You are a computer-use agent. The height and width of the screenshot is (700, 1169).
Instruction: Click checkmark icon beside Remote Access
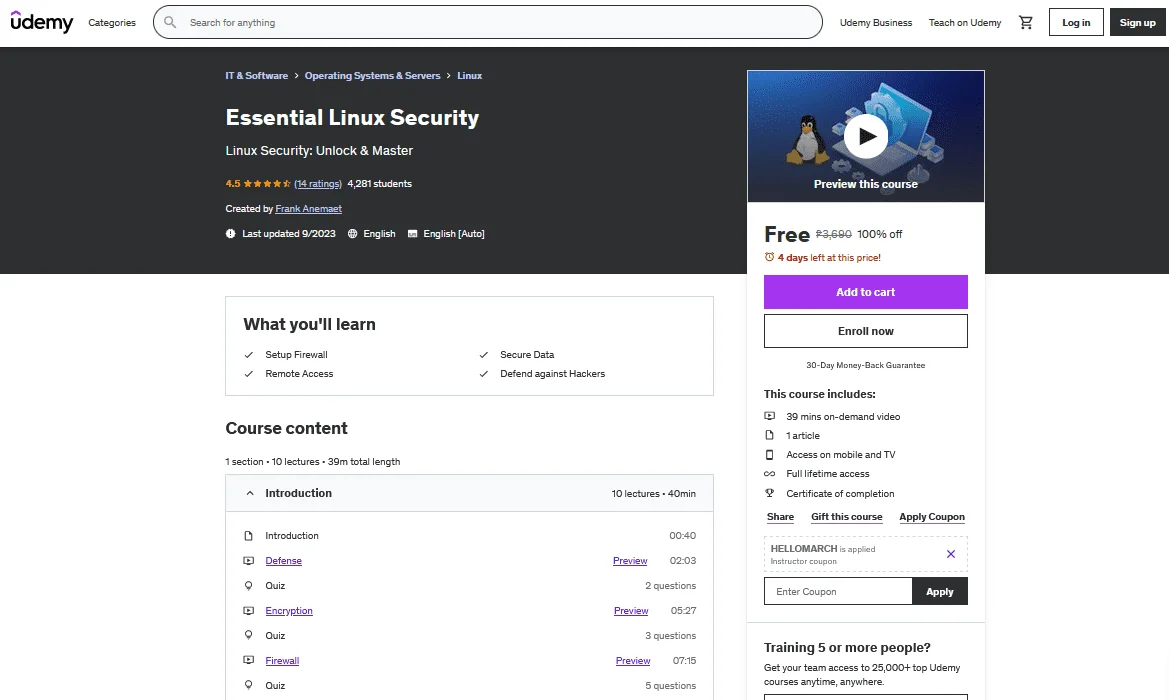click(249, 374)
